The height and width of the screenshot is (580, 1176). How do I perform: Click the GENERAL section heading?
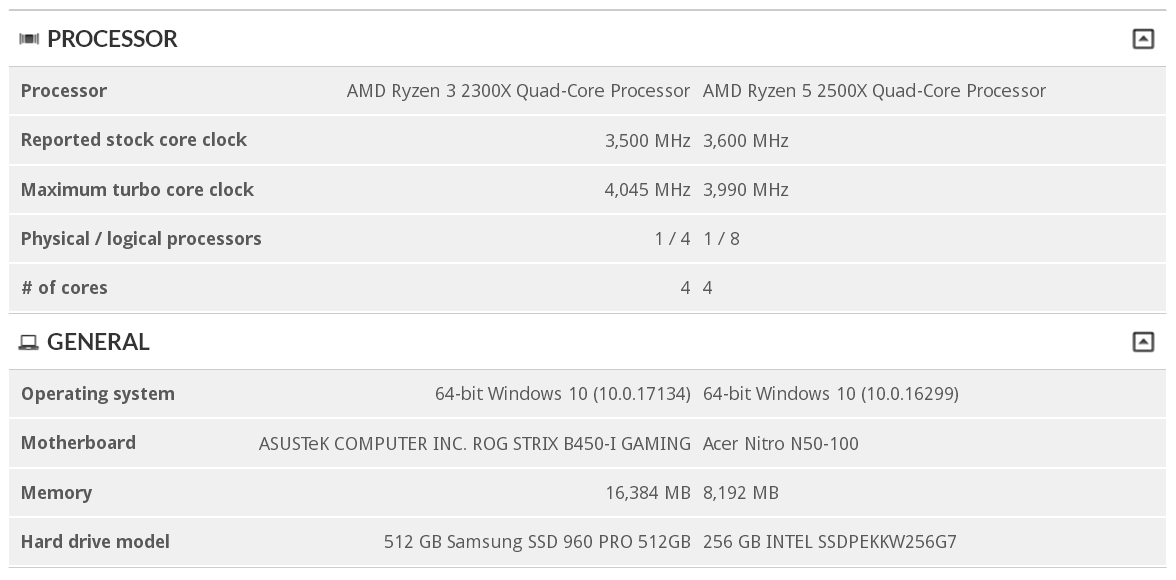tap(98, 342)
